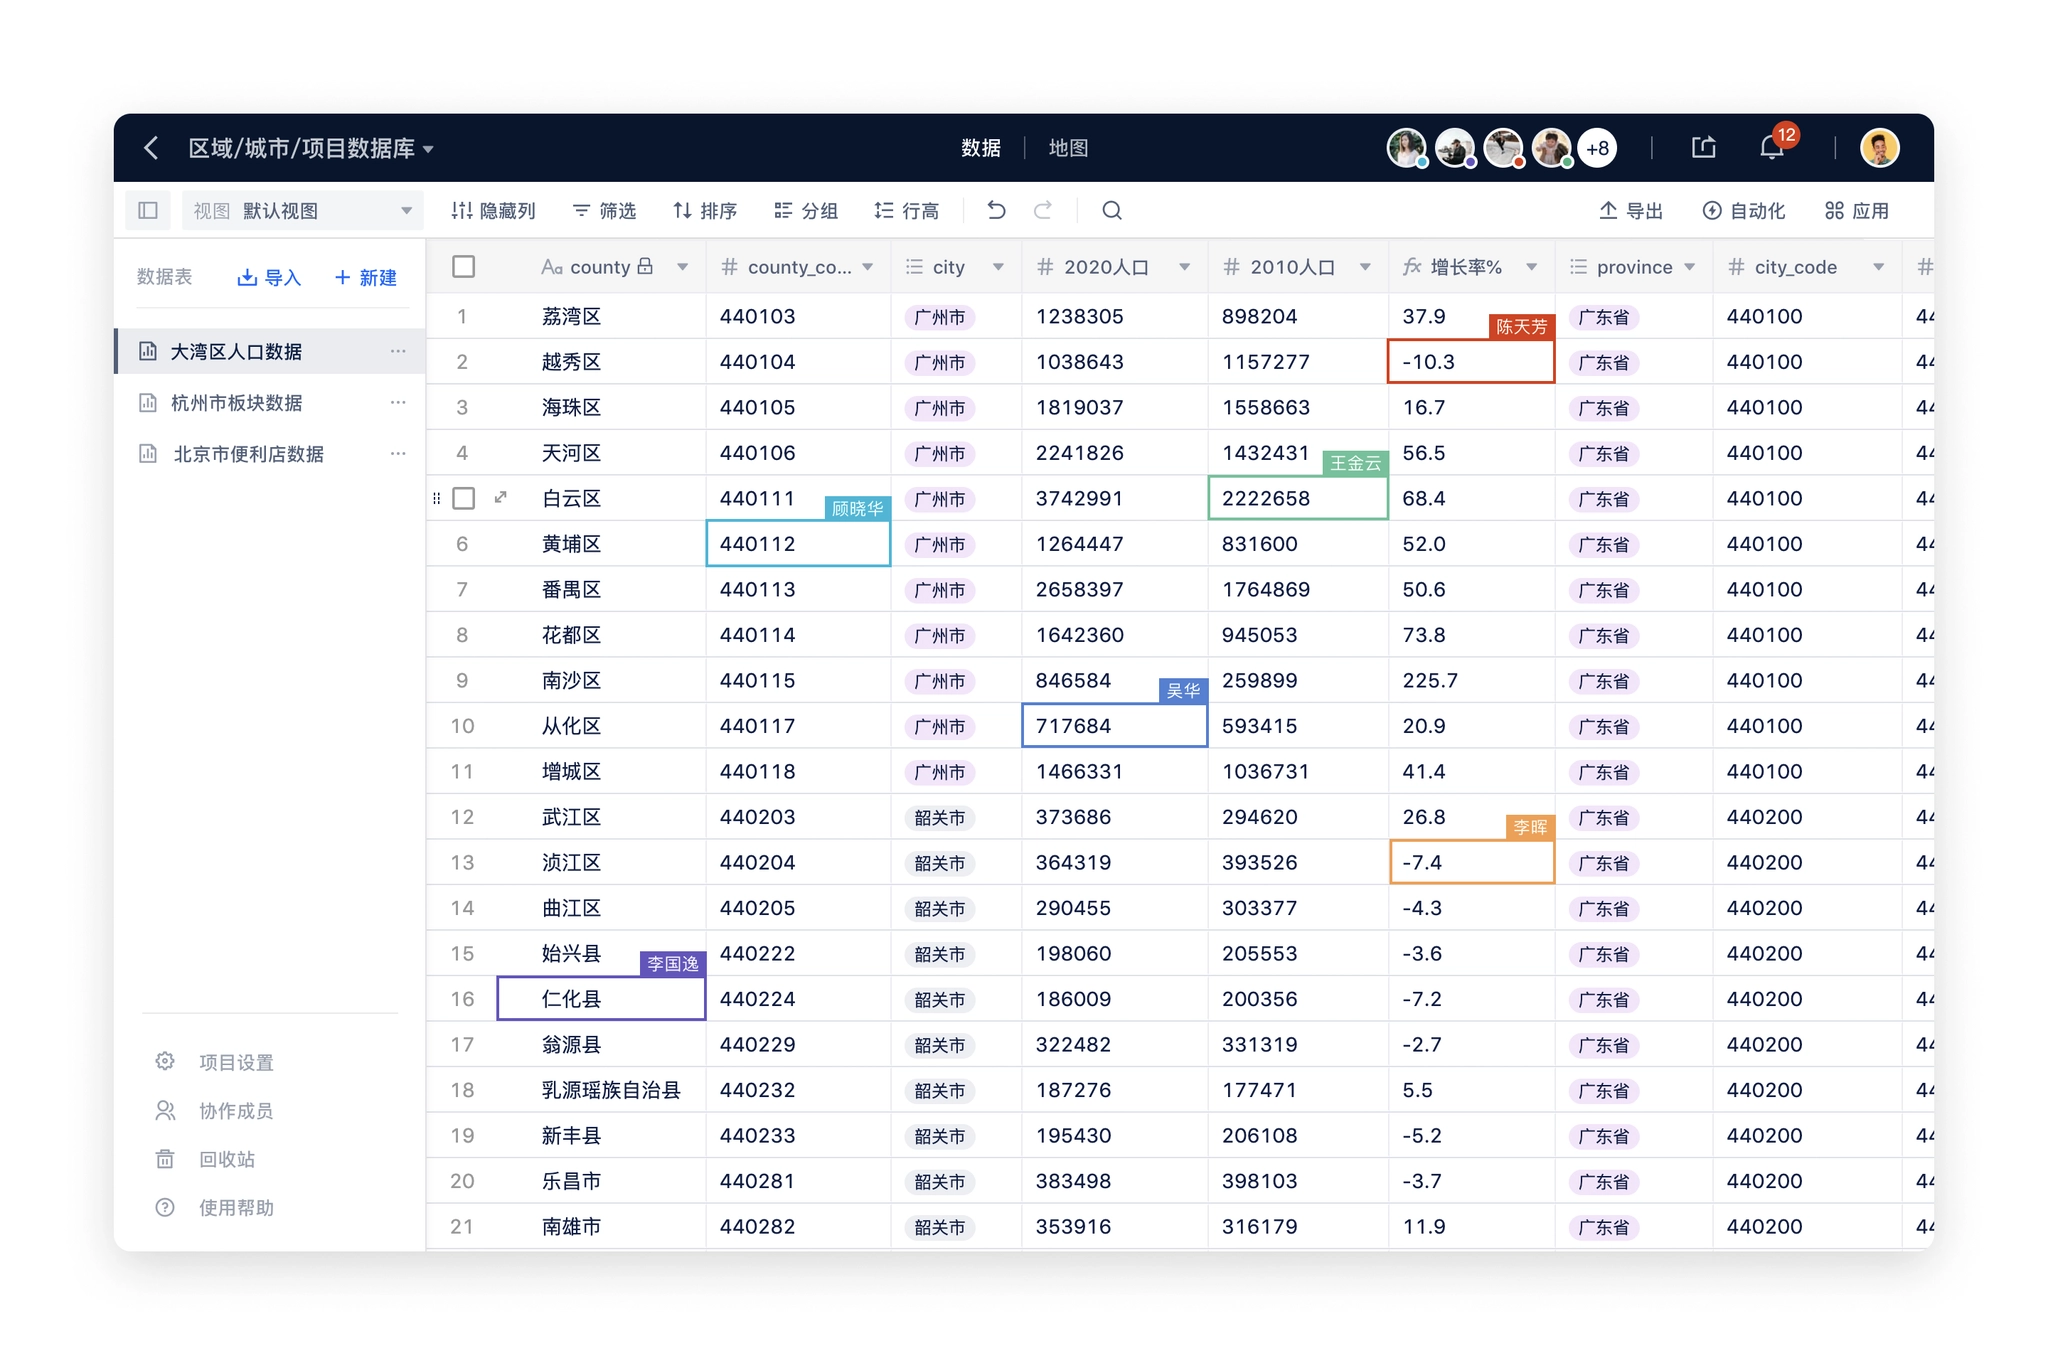
Task: Open the notifications bell
Action: 1771,148
